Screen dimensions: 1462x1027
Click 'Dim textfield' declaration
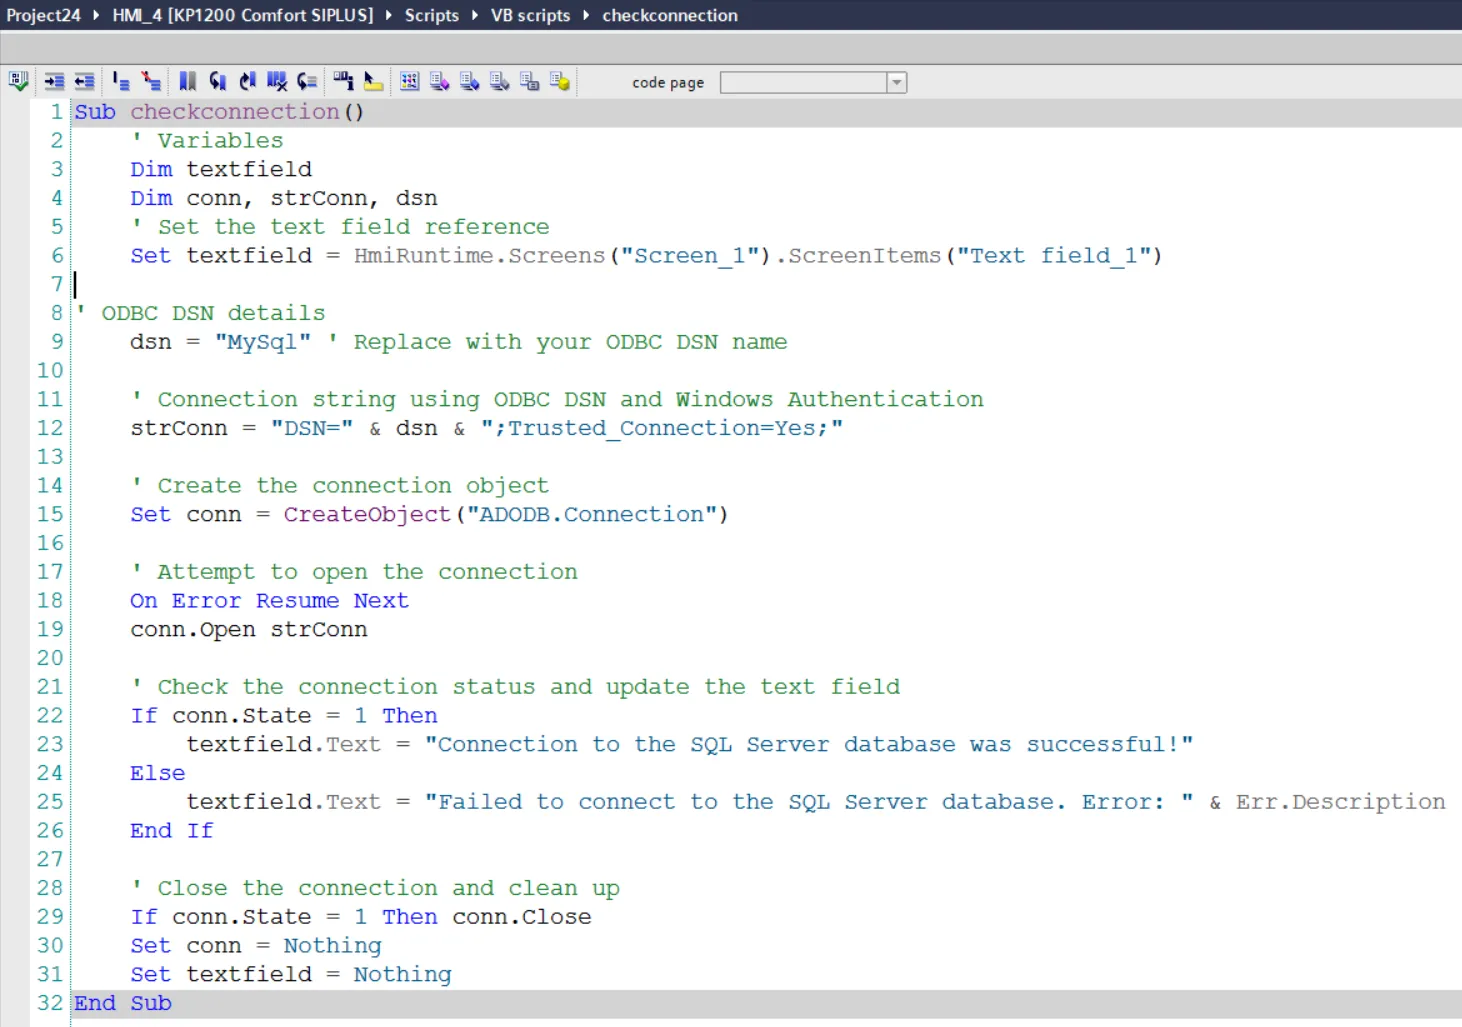coord(221,169)
